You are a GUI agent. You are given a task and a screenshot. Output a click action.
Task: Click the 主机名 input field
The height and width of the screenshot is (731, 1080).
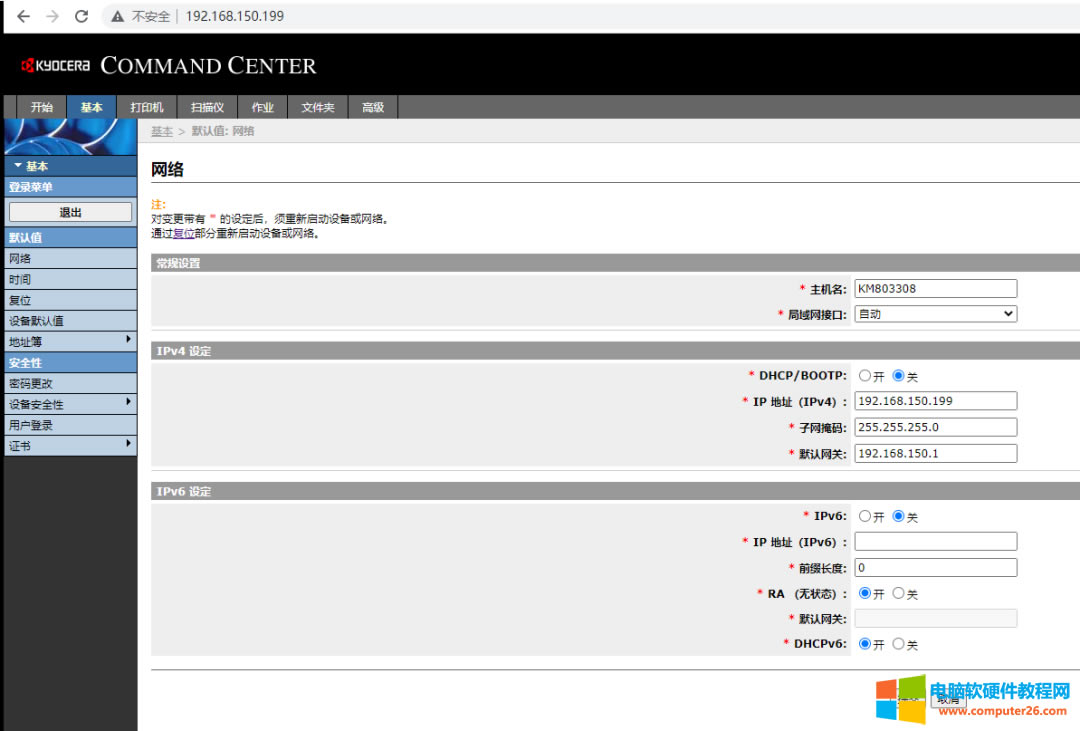pos(935,288)
